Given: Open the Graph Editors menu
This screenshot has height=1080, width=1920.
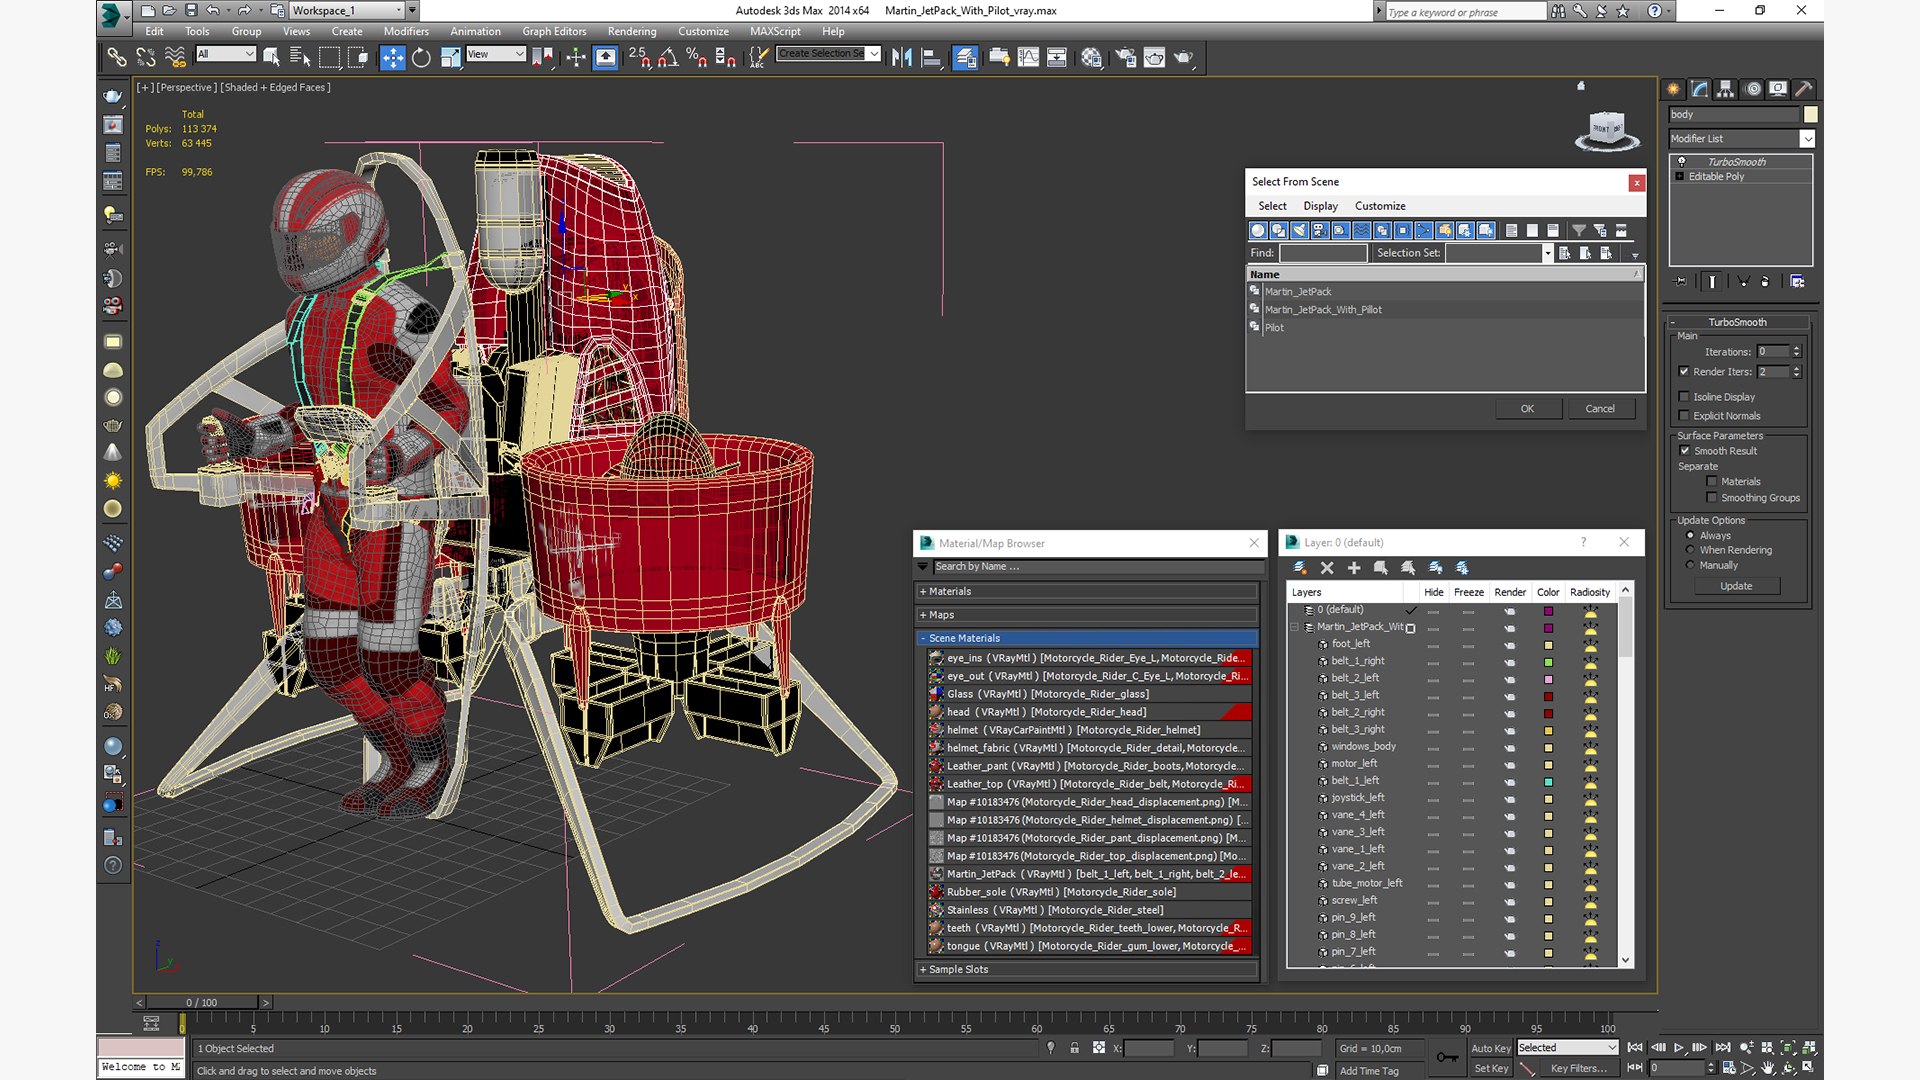Looking at the screenshot, I should pos(554,31).
